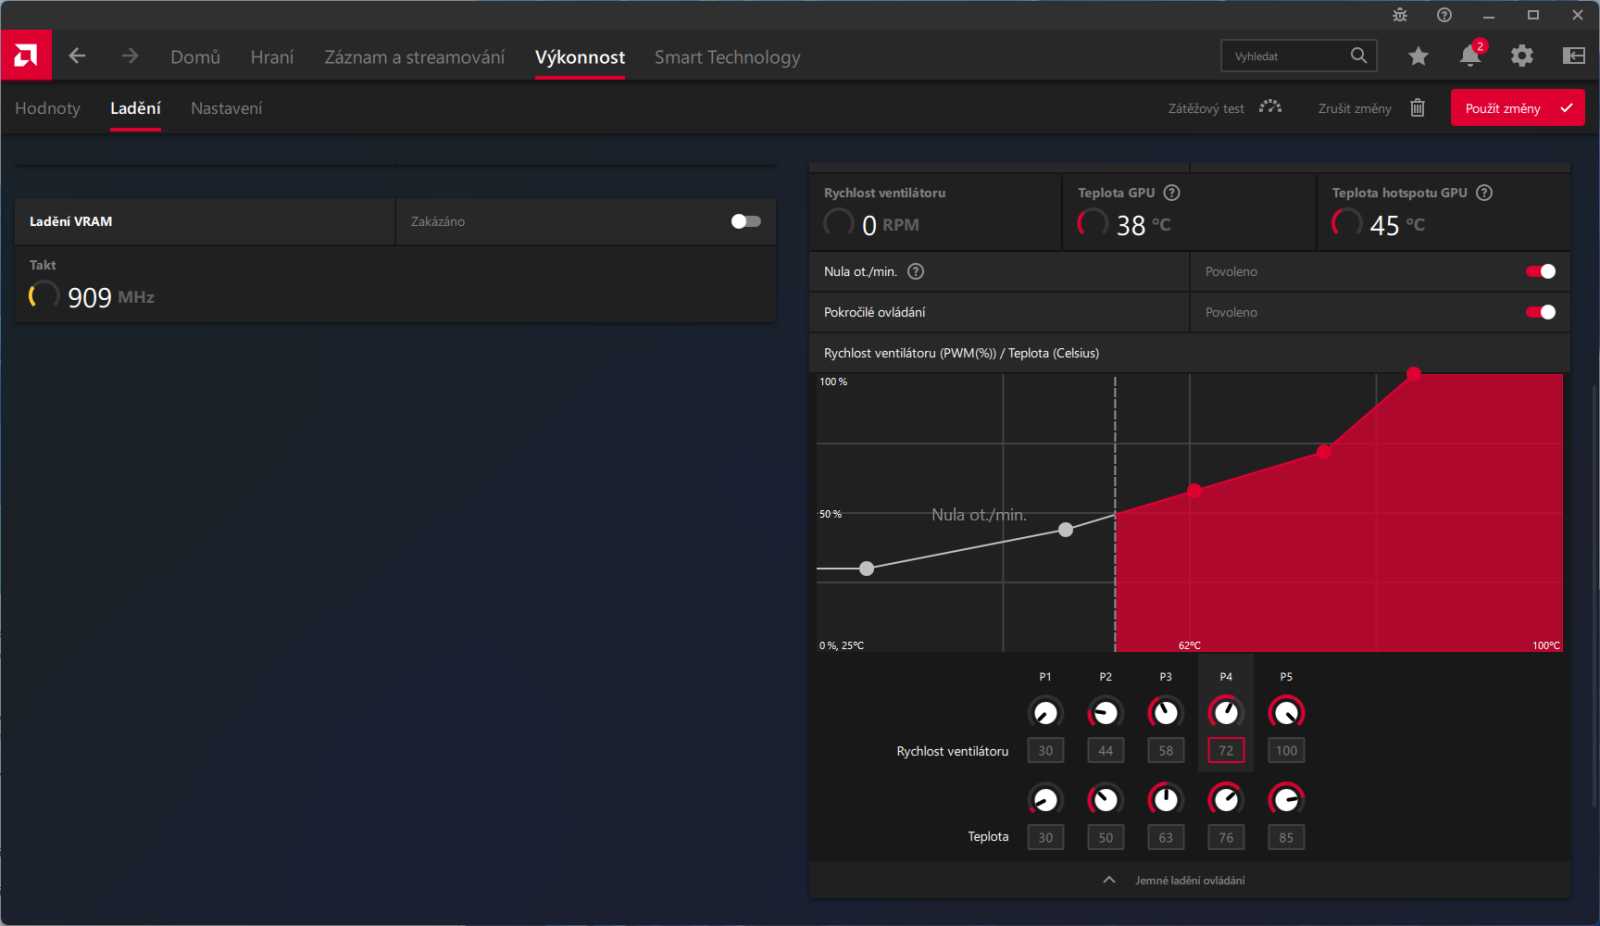Show help for Nula ot./min.
Viewport: 1600px width, 926px height.
point(915,272)
